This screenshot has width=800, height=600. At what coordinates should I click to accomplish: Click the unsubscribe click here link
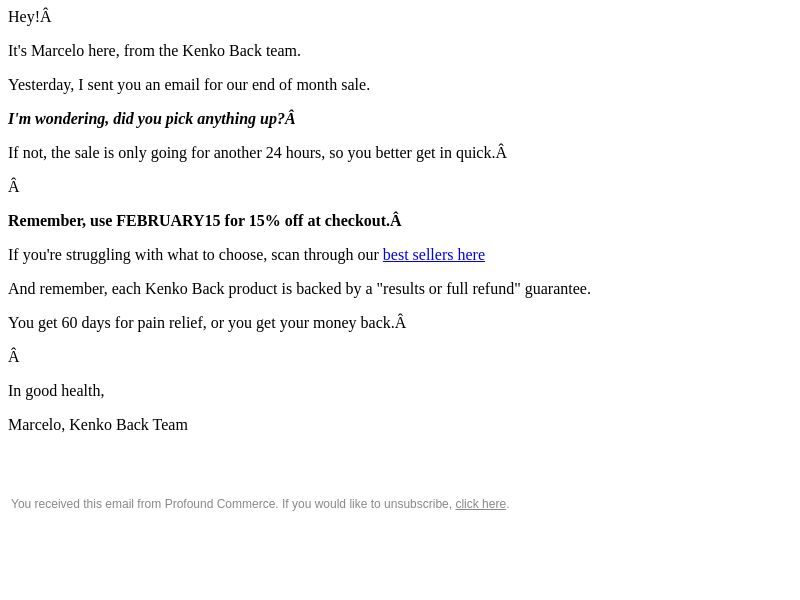tap(481, 504)
